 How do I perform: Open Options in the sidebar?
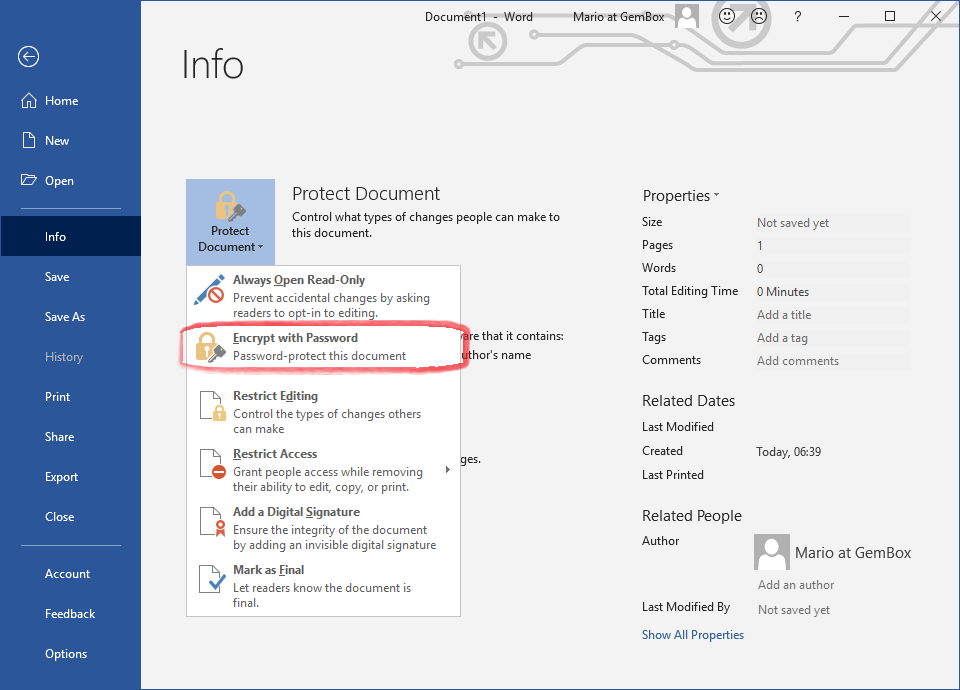(66, 654)
